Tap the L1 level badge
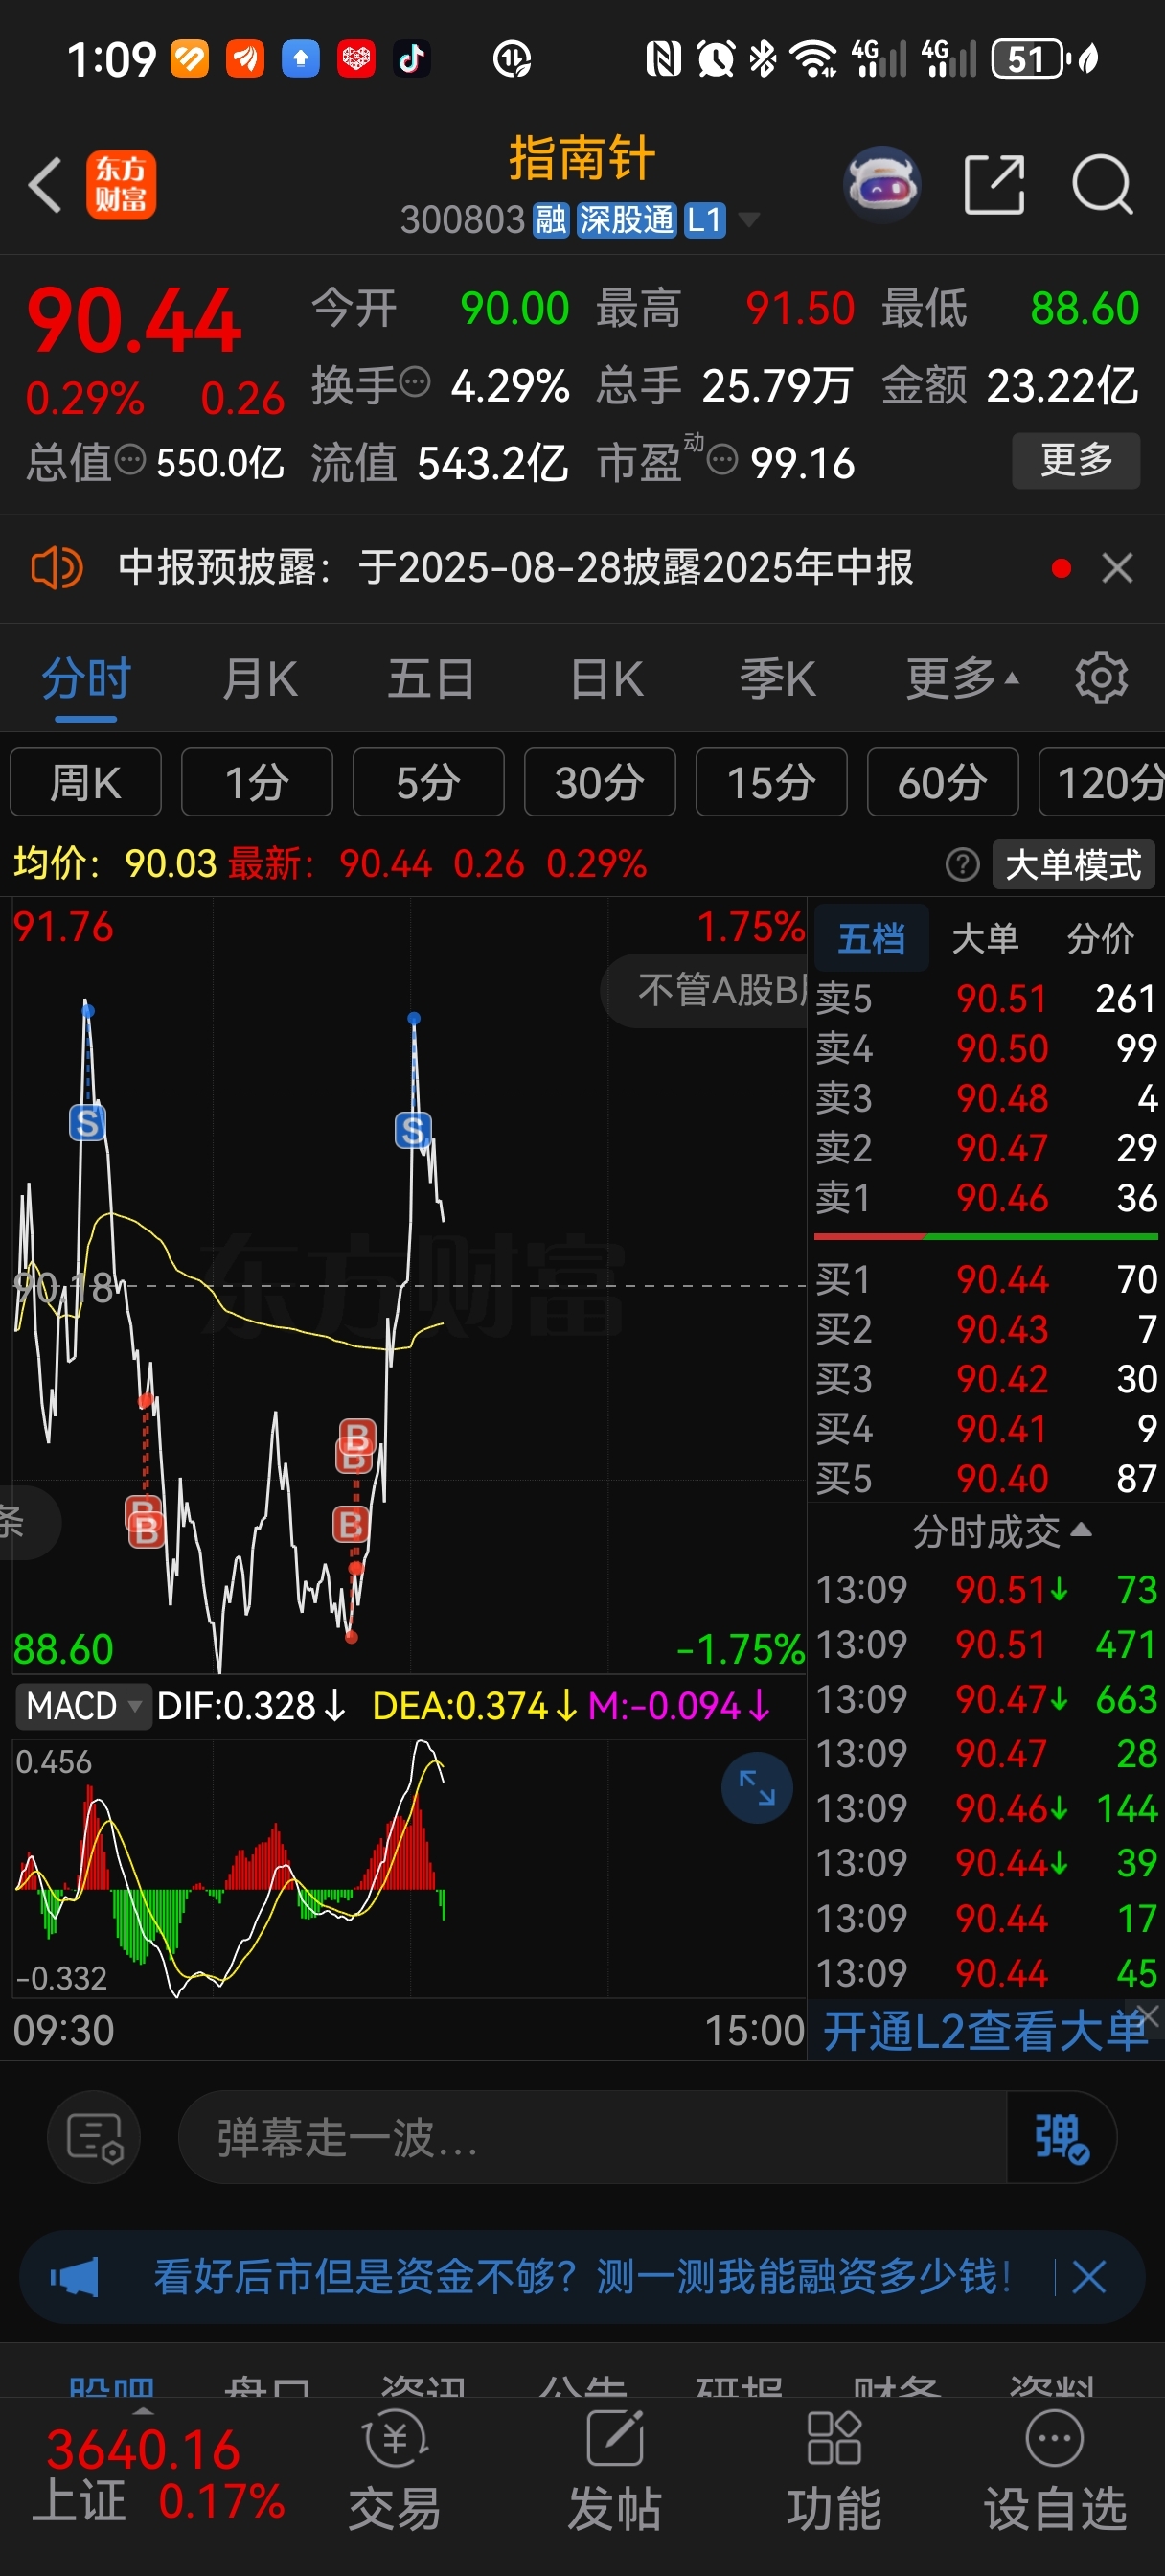1165x2576 pixels. point(705,219)
